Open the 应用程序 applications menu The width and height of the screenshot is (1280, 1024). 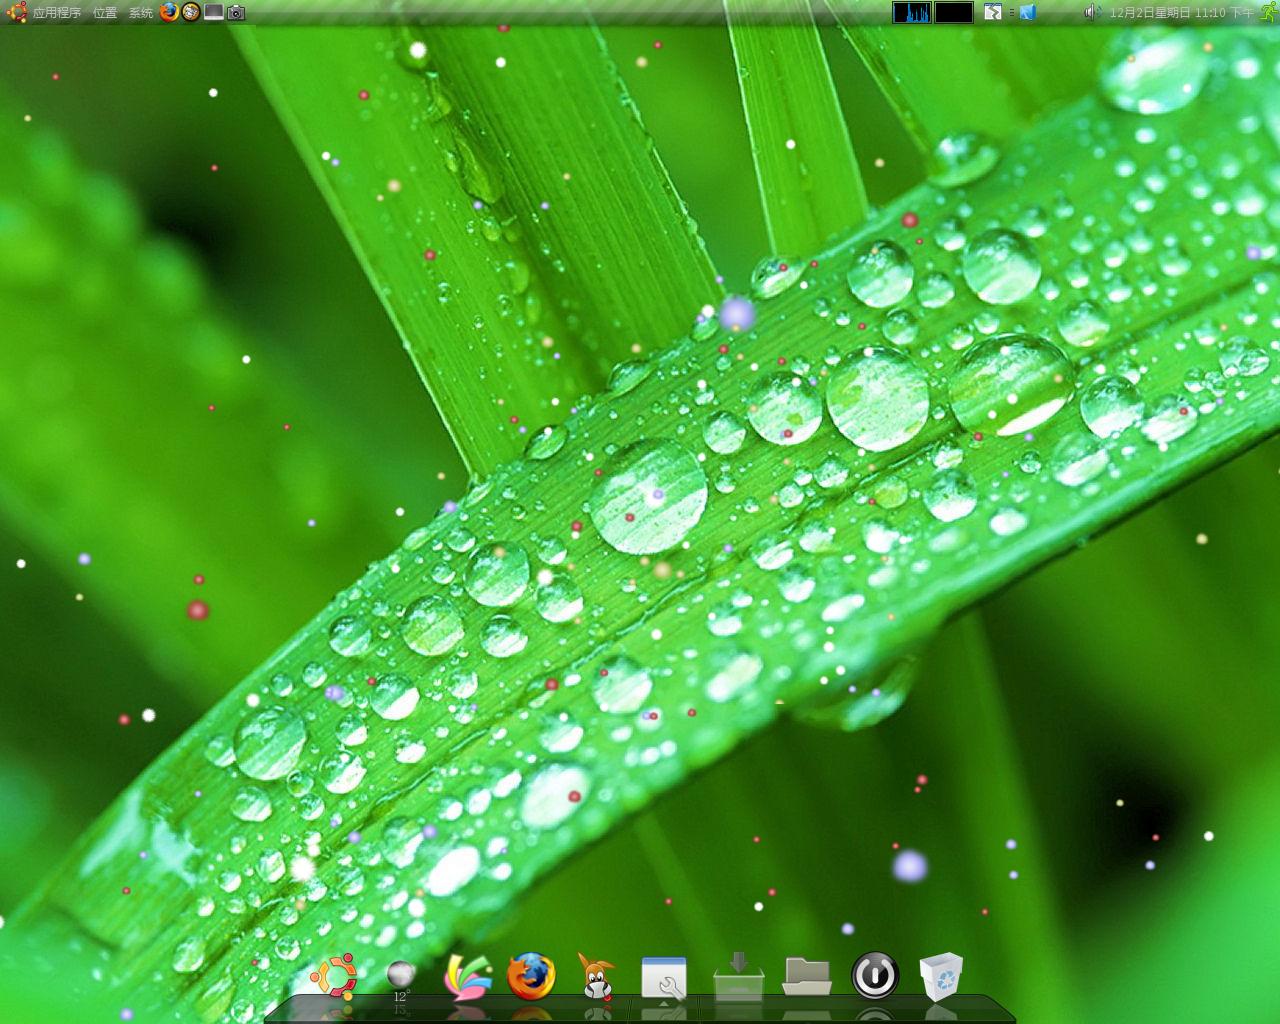click(57, 12)
